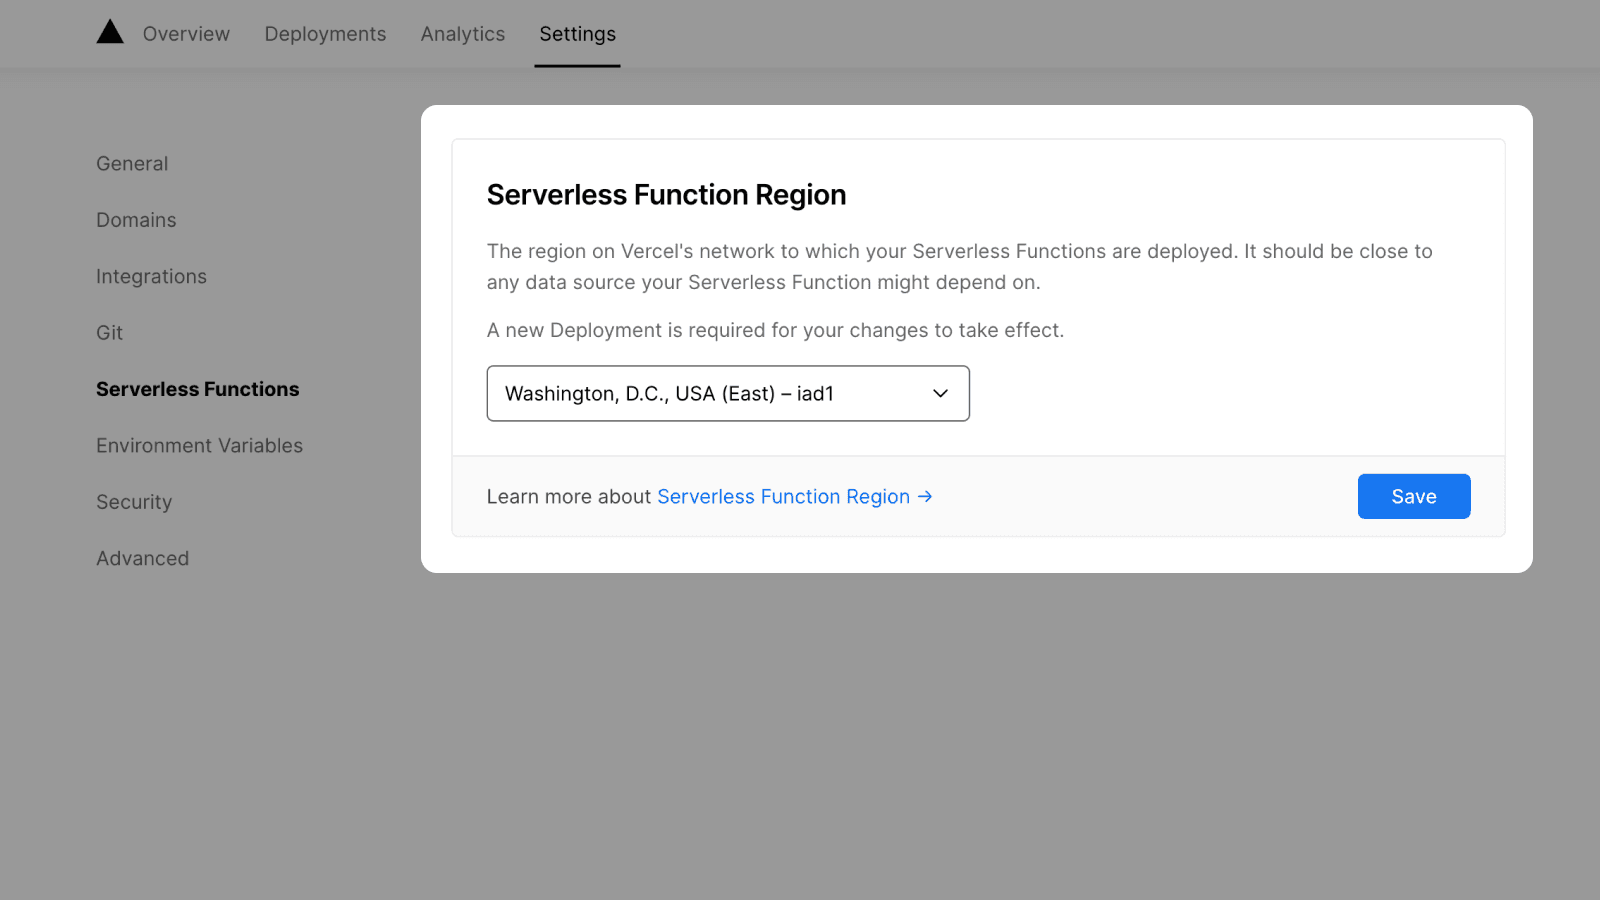Choose Serverless Functions in the sidebar

pyautogui.click(x=197, y=390)
